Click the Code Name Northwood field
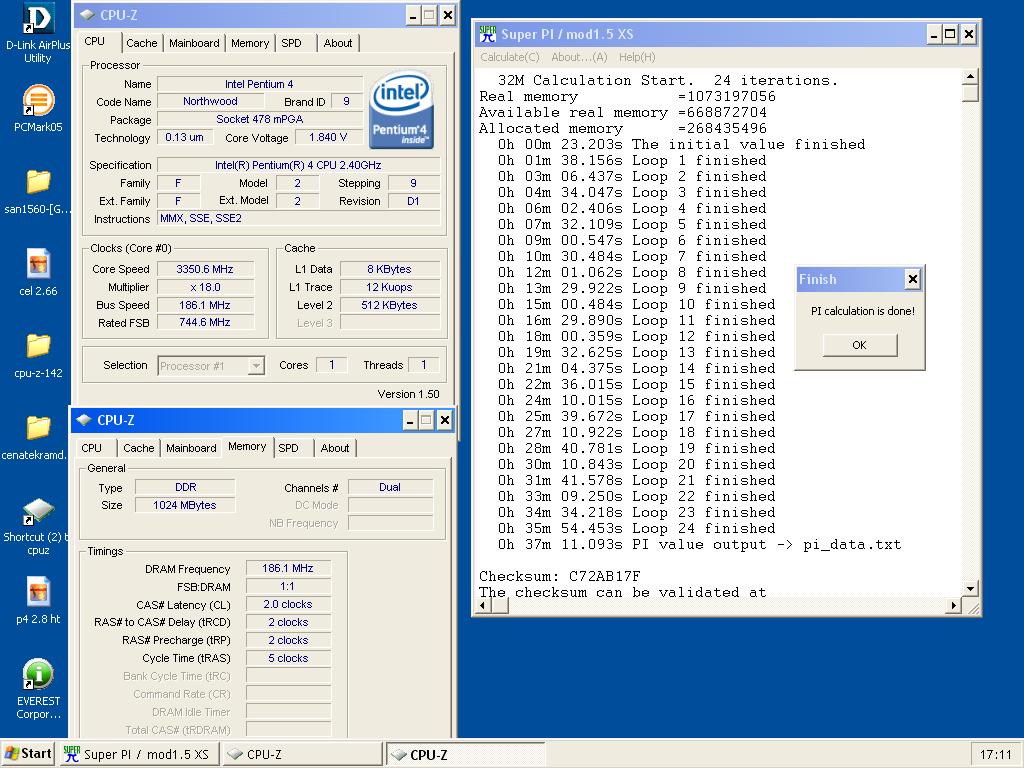 [210, 101]
